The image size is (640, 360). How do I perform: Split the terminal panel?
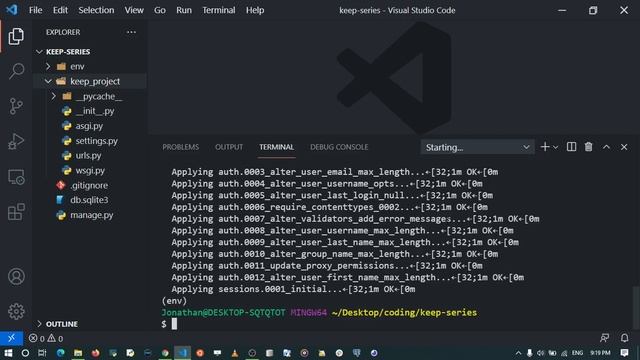571,147
